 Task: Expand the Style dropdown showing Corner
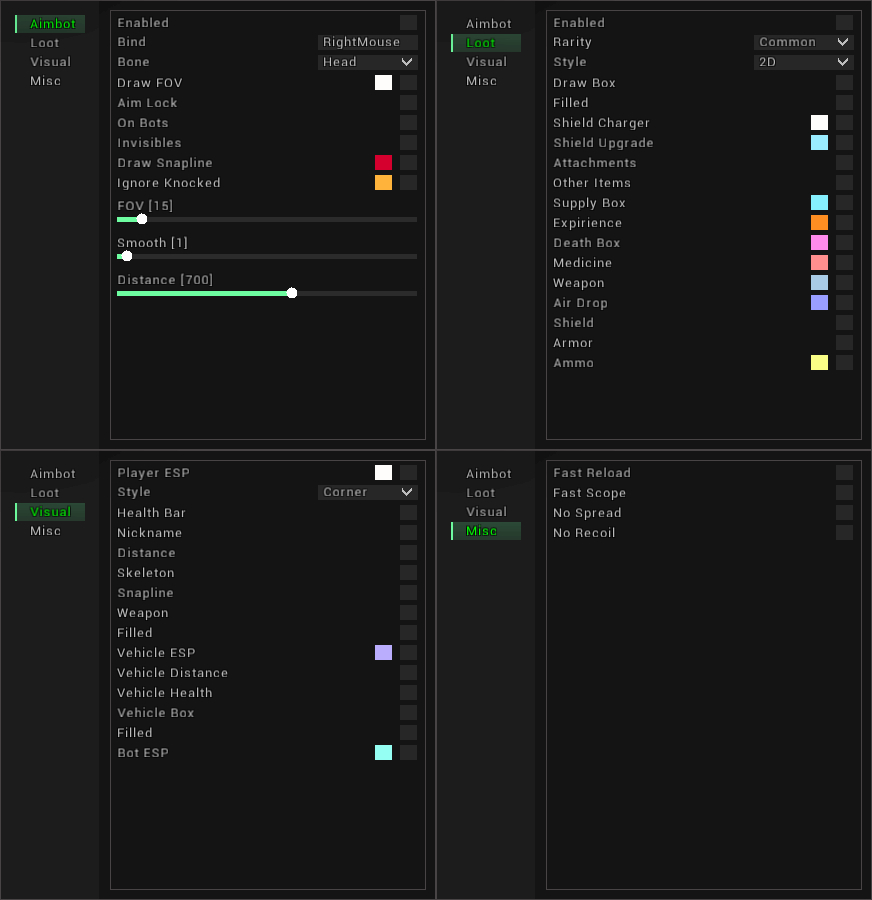click(x=368, y=492)
